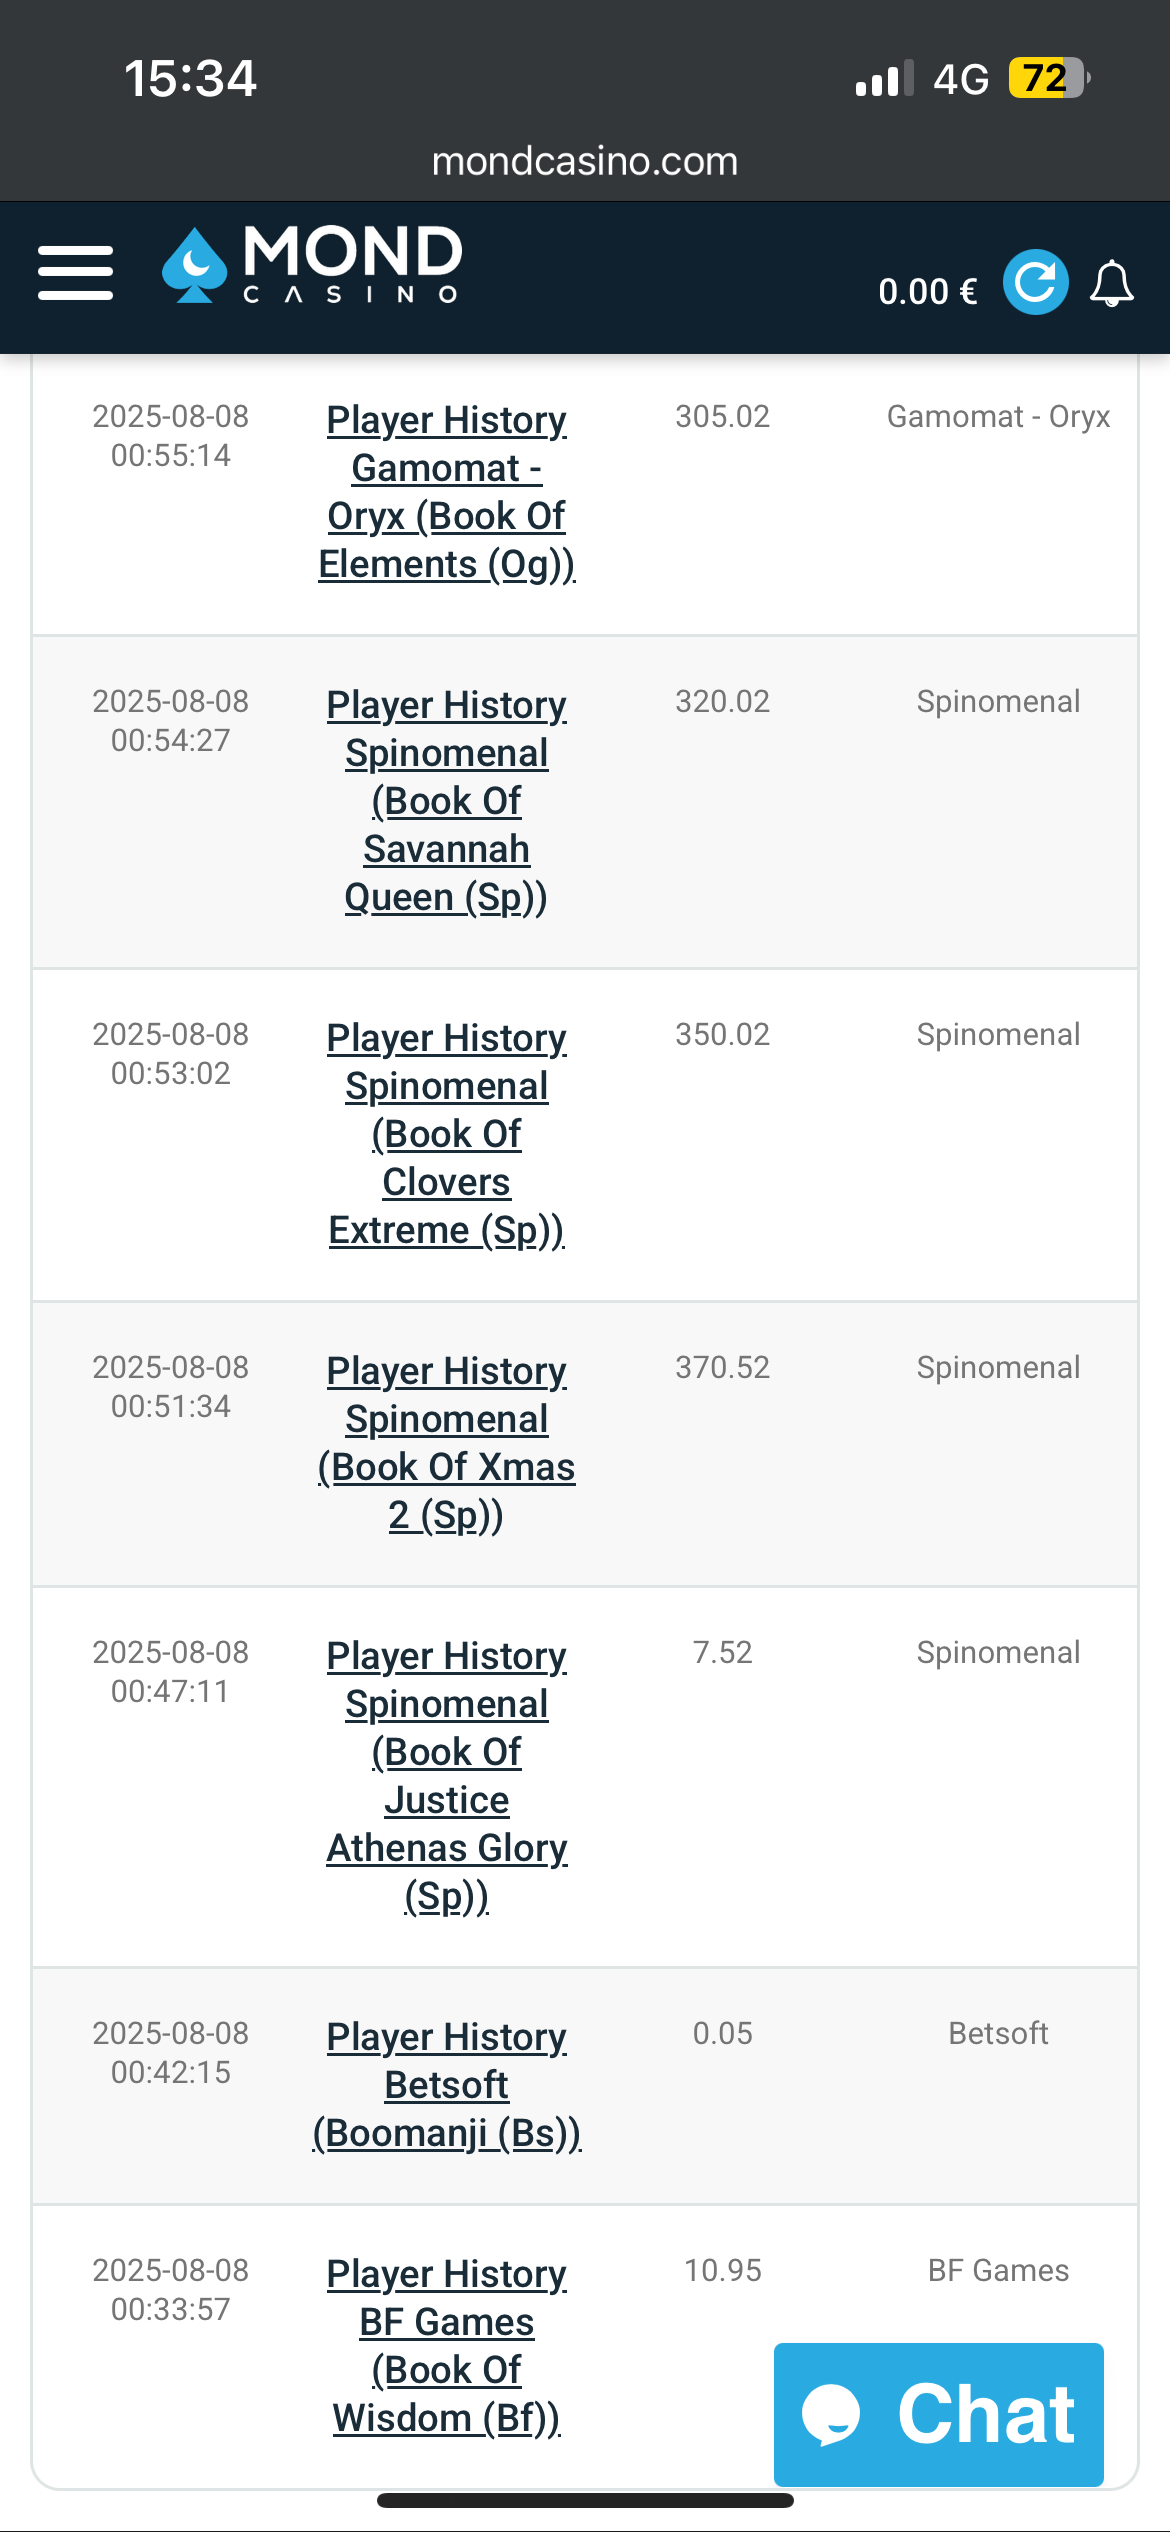Open Book Of Xmas 2 history link

(x=446, y=1443)
